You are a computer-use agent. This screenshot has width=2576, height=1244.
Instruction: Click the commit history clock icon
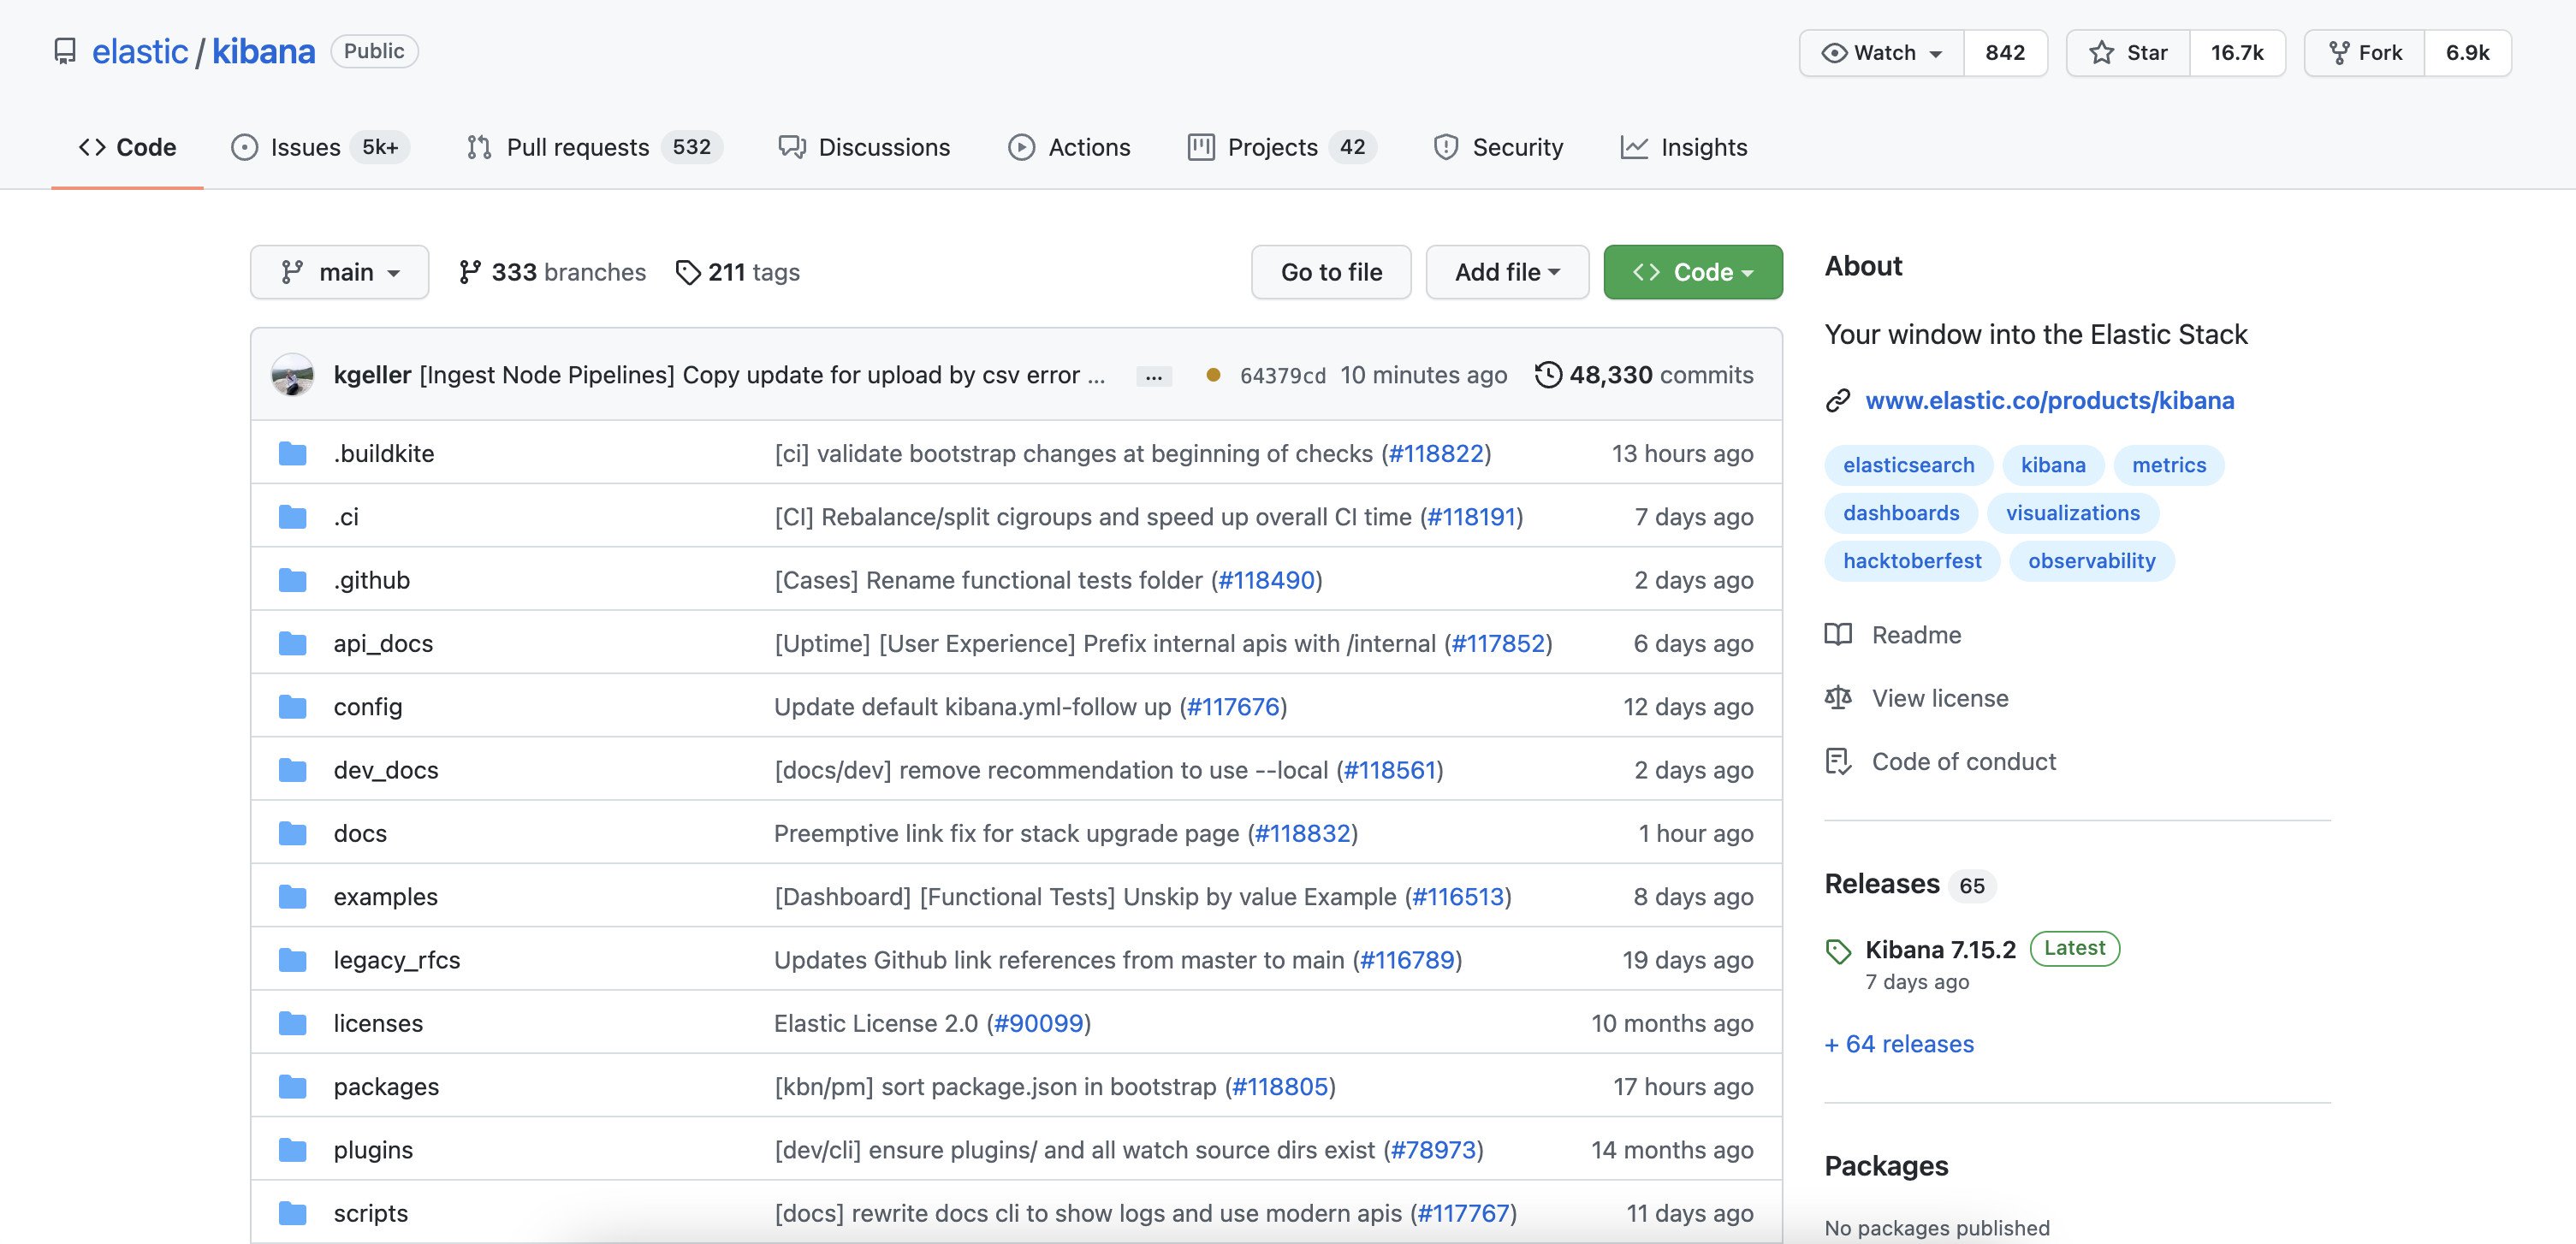pyautogui.click(x=1547, y=375)
